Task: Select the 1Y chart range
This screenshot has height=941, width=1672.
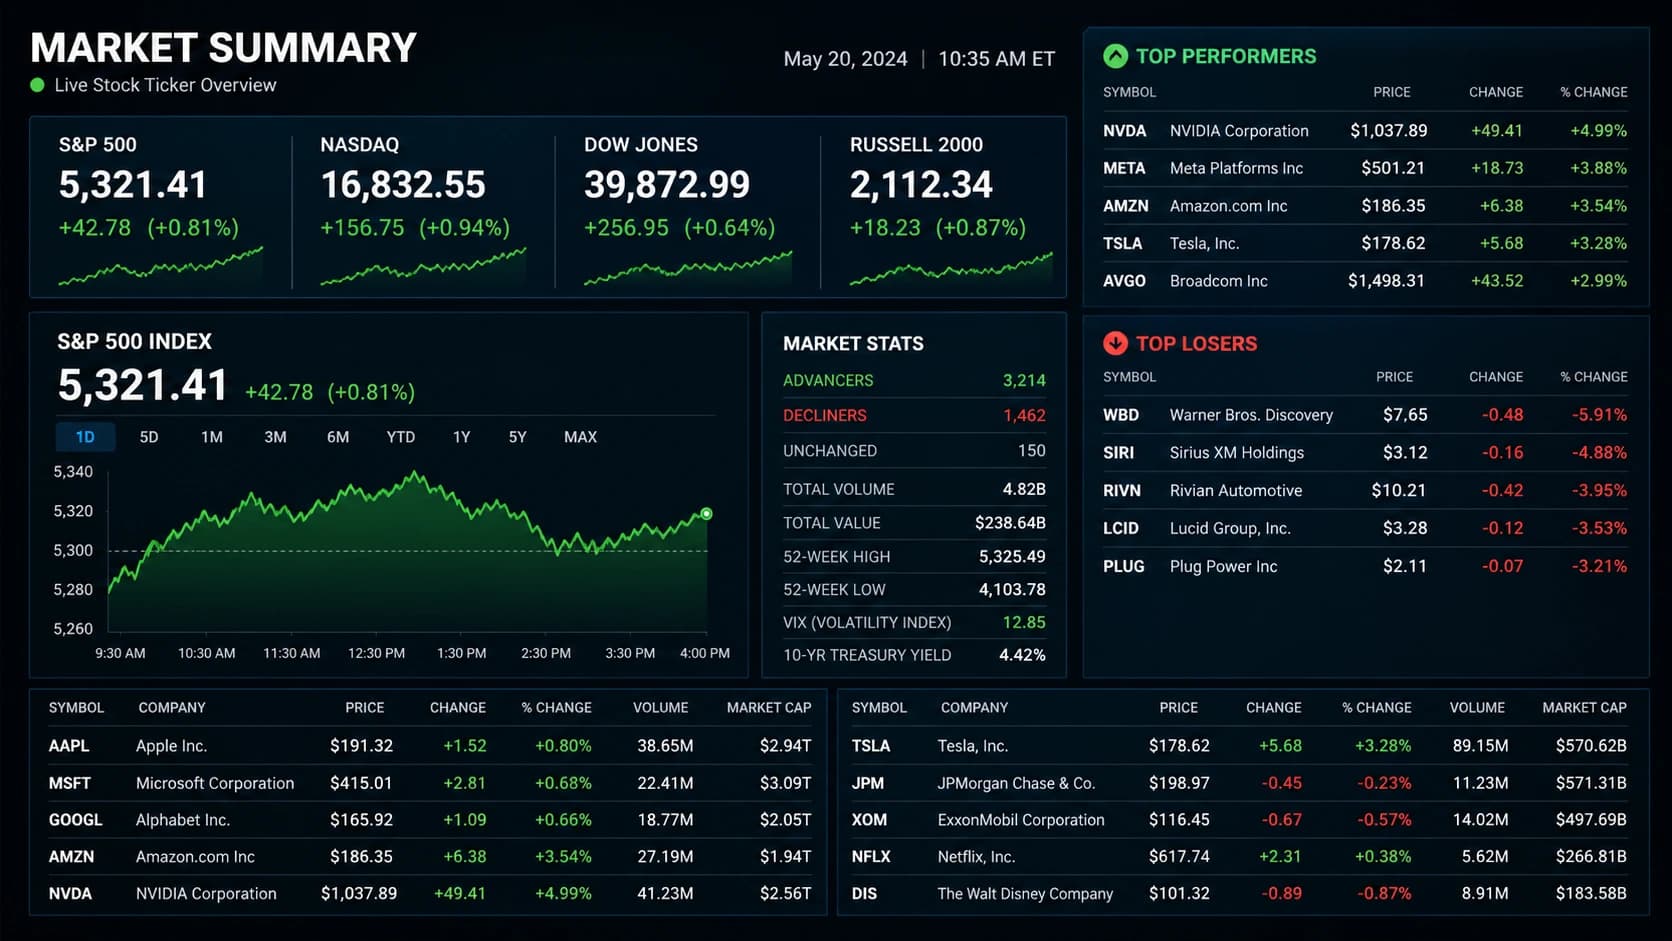Action: pos(461,437)
